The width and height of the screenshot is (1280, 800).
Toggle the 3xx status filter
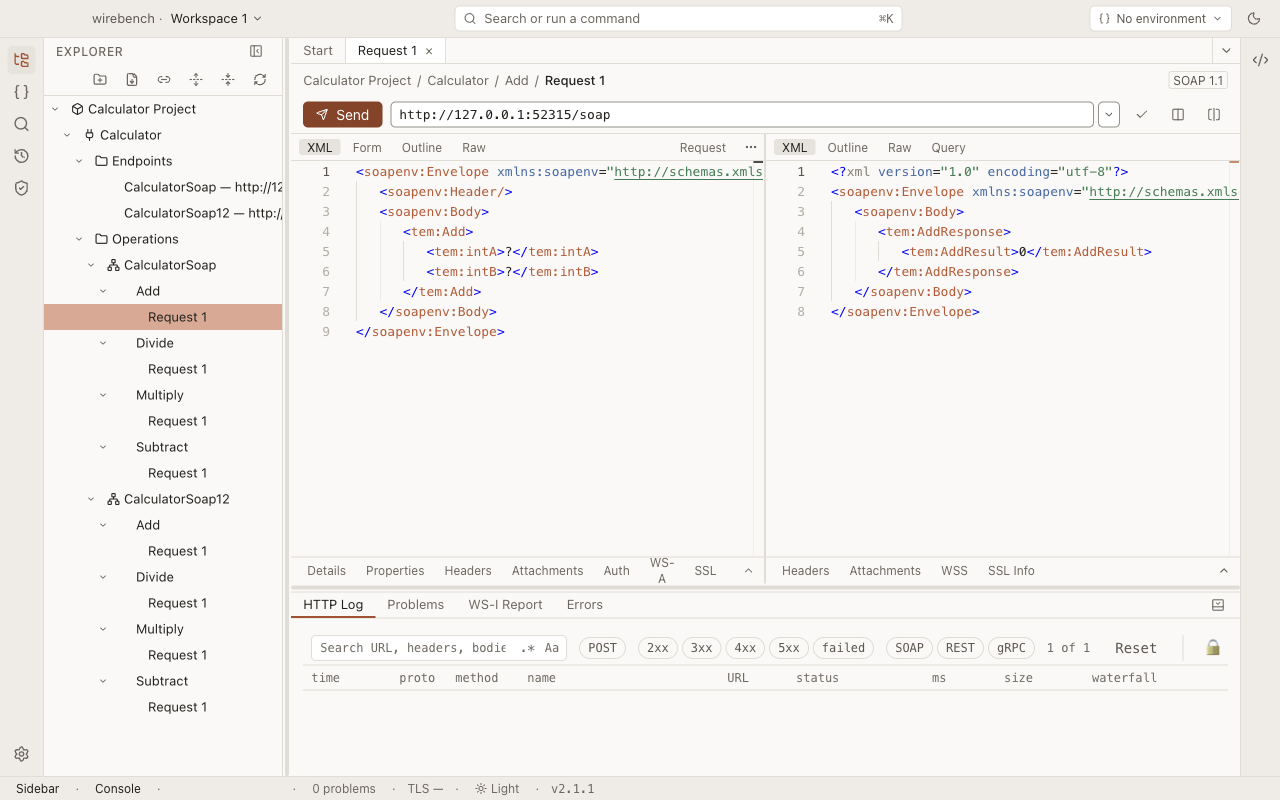(701, 648)
